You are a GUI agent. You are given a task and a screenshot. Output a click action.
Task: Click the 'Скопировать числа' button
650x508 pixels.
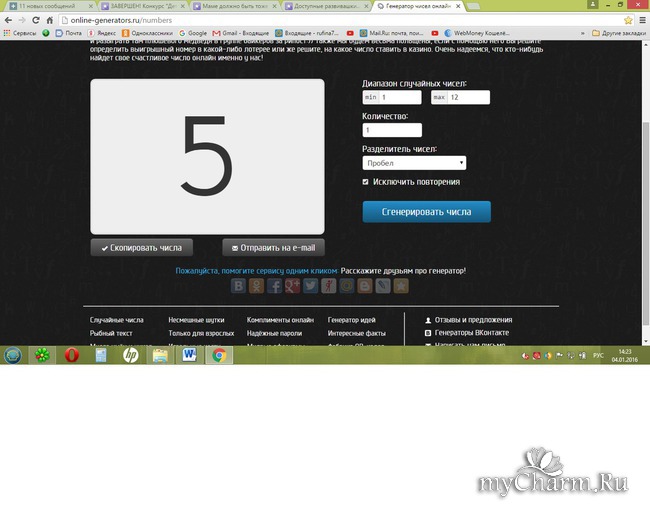[141, 247]
